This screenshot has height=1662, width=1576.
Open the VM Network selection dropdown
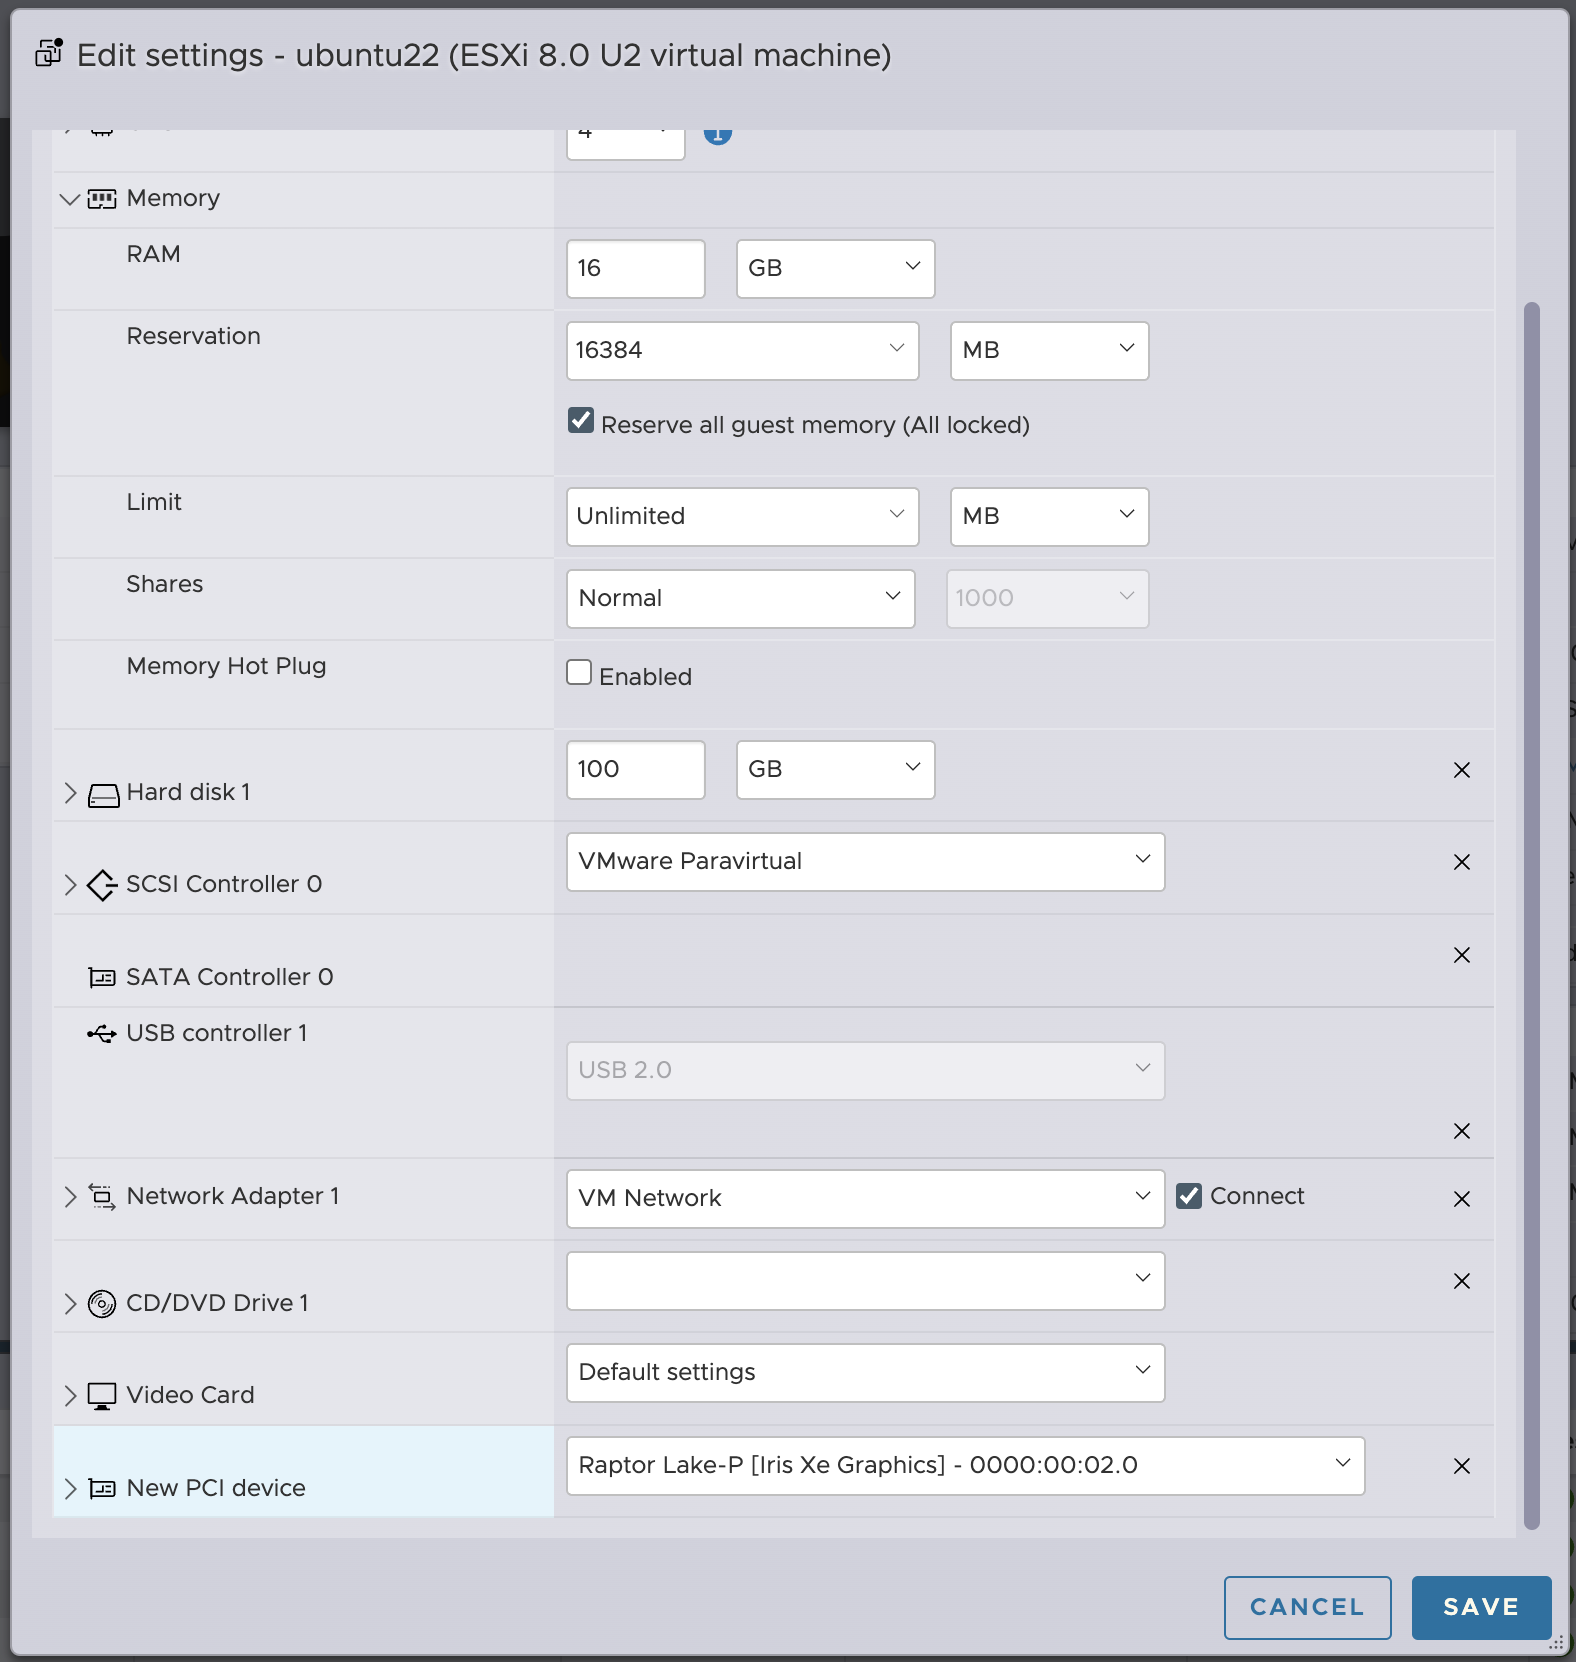point(866,1199)
